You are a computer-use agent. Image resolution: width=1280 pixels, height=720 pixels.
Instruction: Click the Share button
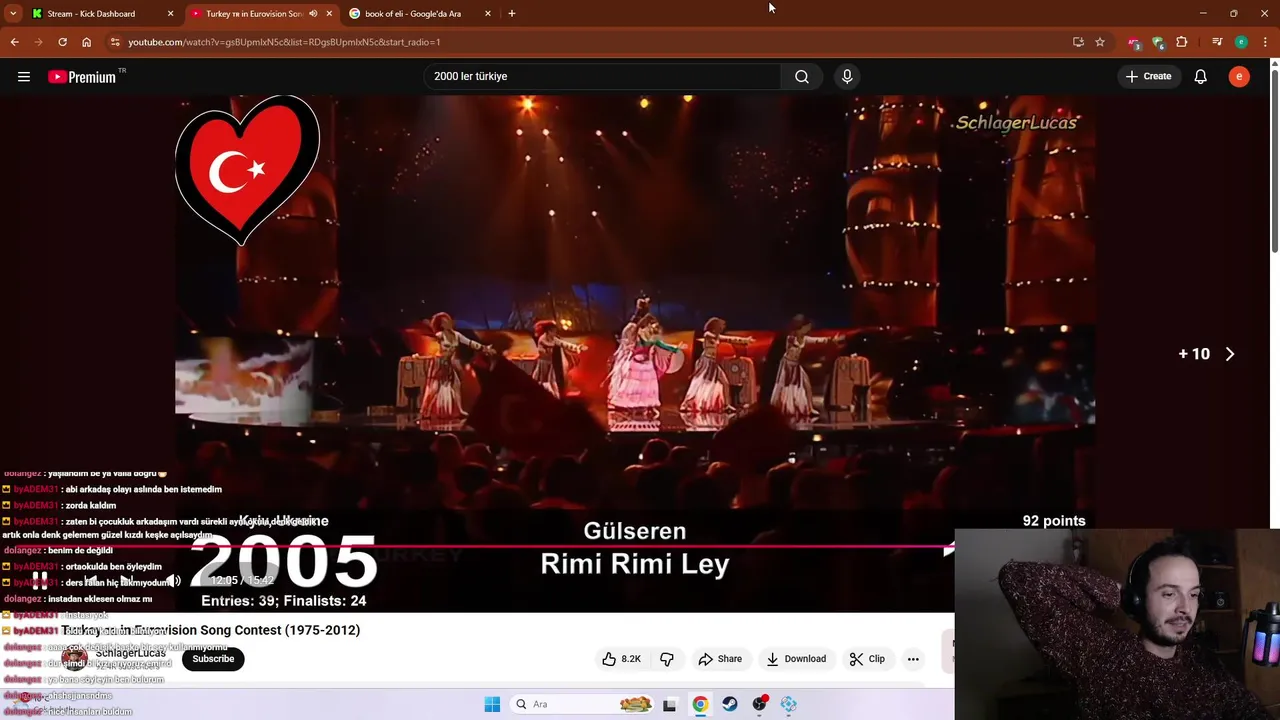click(720, 659)
